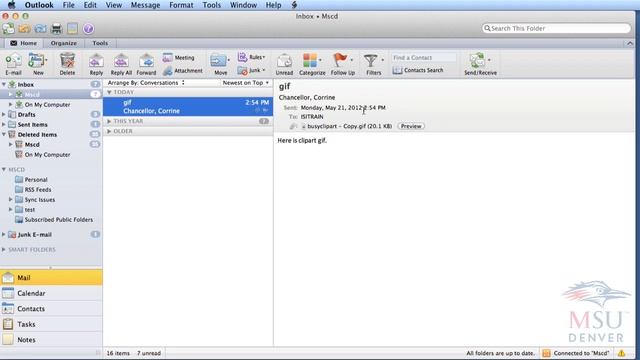640x360 pixels.
Task: Click Preview for the attachment
Action: click(x=411, y=126)
